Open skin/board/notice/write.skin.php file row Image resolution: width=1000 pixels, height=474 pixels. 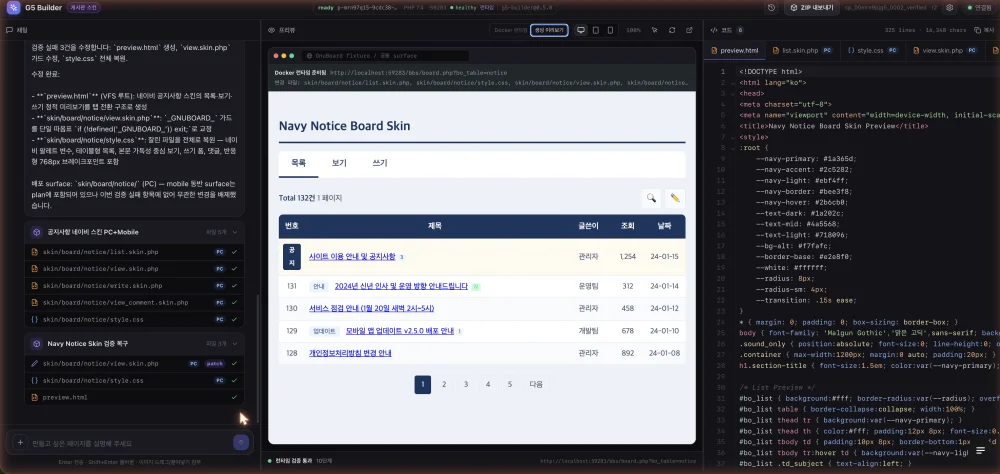coord(135,285)
